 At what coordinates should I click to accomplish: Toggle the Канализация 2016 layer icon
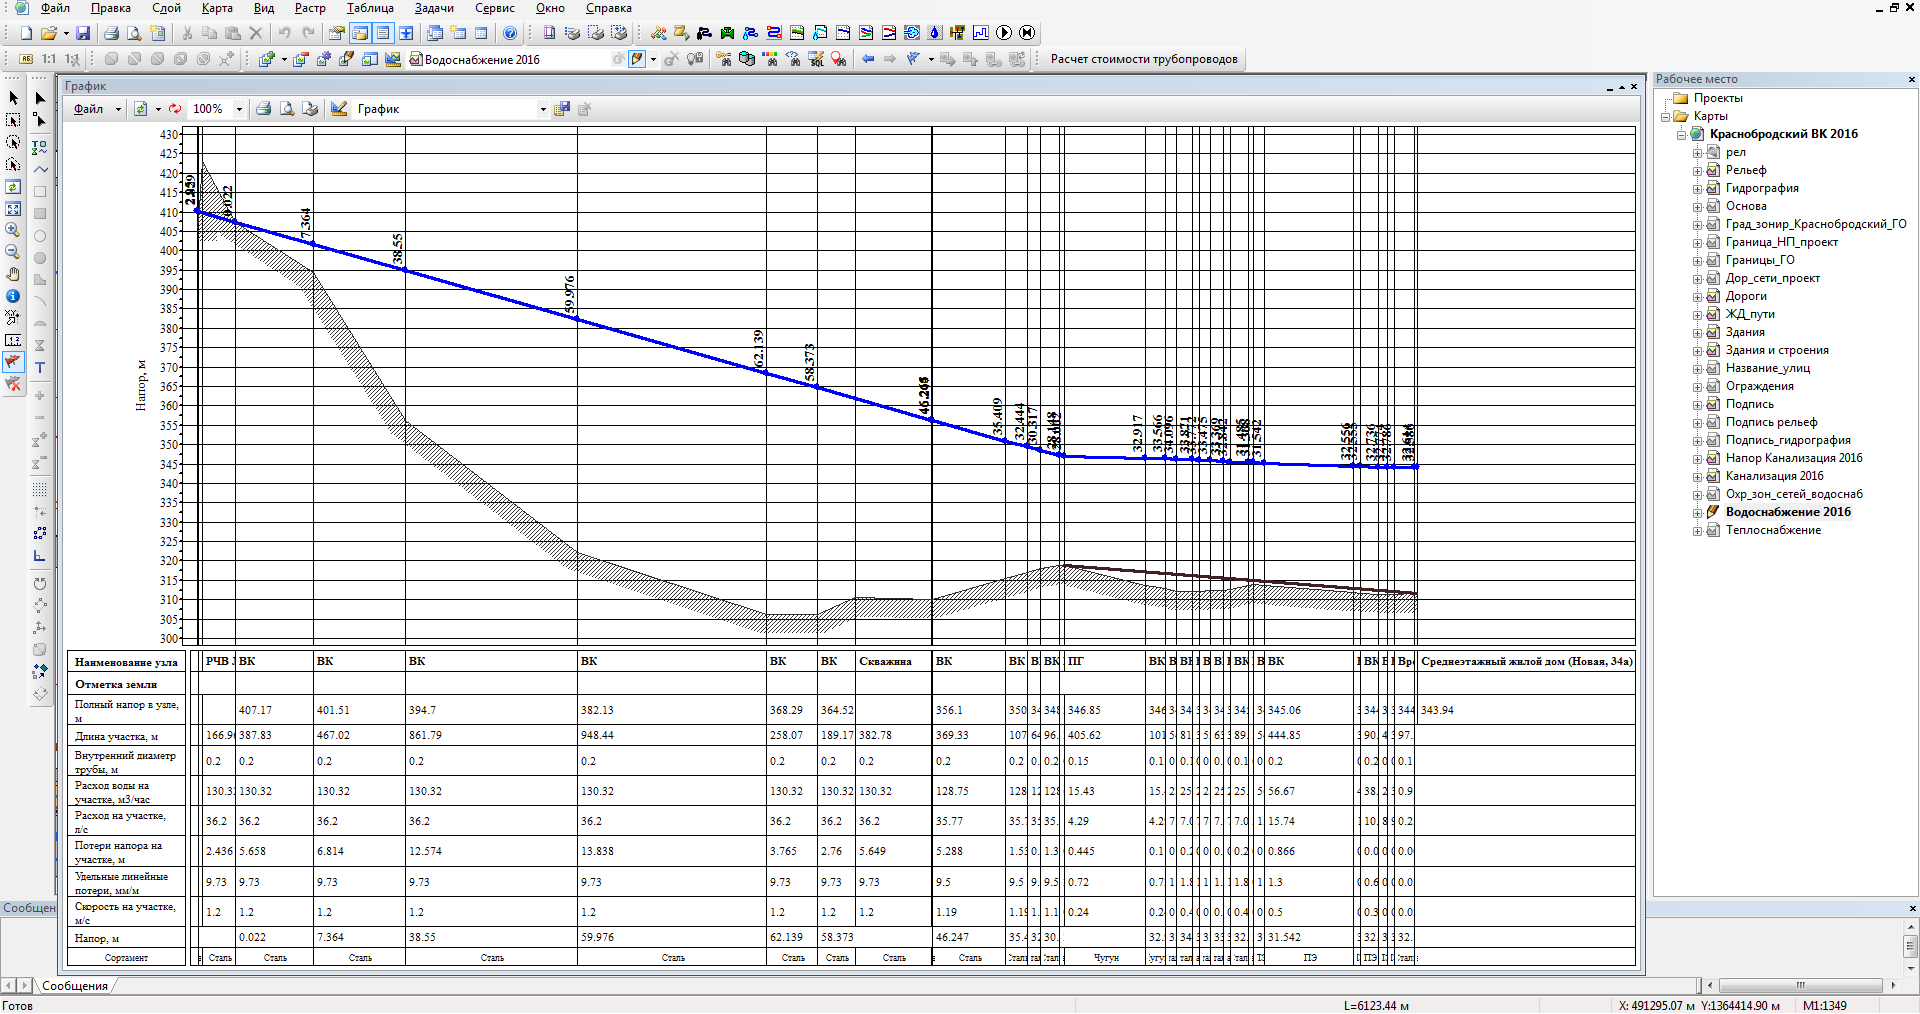[1713, 476]
